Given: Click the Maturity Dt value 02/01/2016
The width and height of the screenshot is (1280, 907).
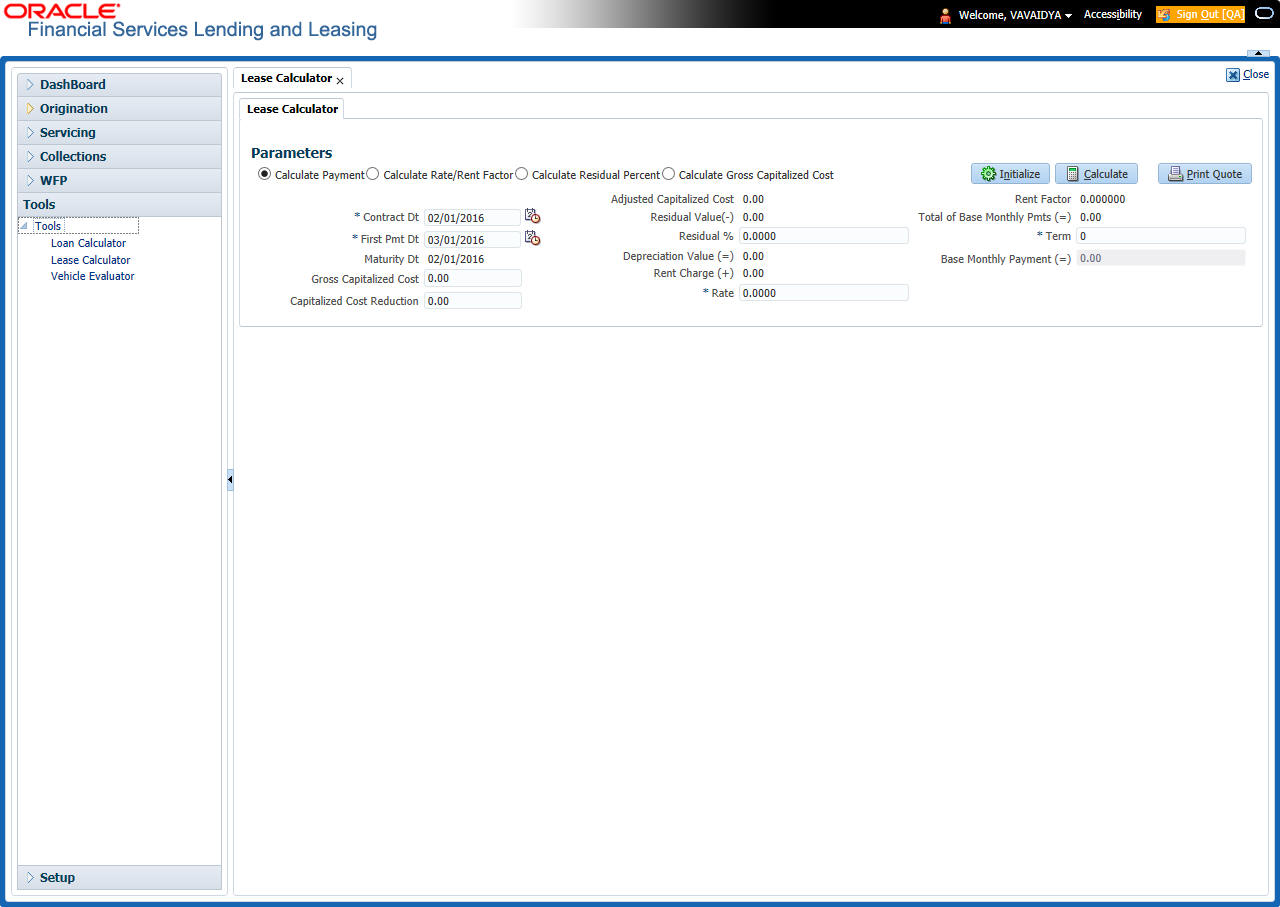Looking at the screenshot, I should (x=456, y=259).
